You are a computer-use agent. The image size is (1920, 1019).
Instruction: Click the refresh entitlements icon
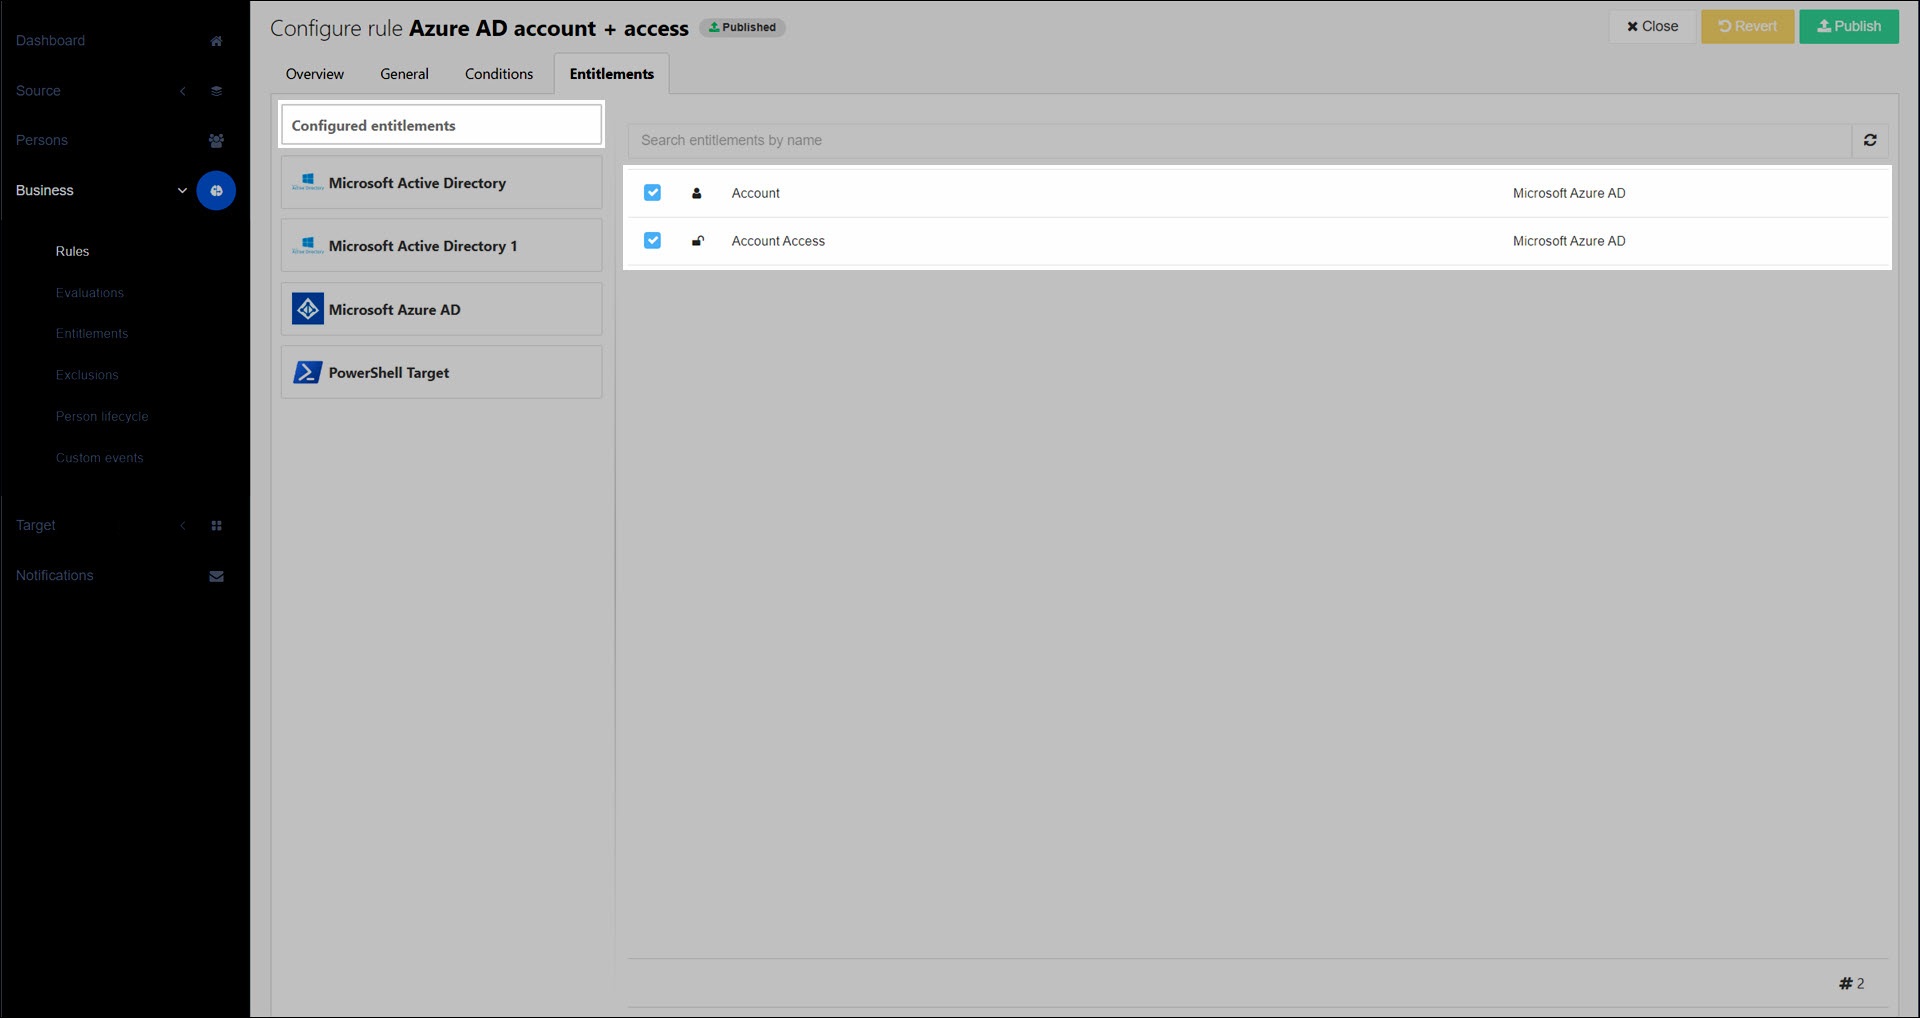[x=1870, y=141]
